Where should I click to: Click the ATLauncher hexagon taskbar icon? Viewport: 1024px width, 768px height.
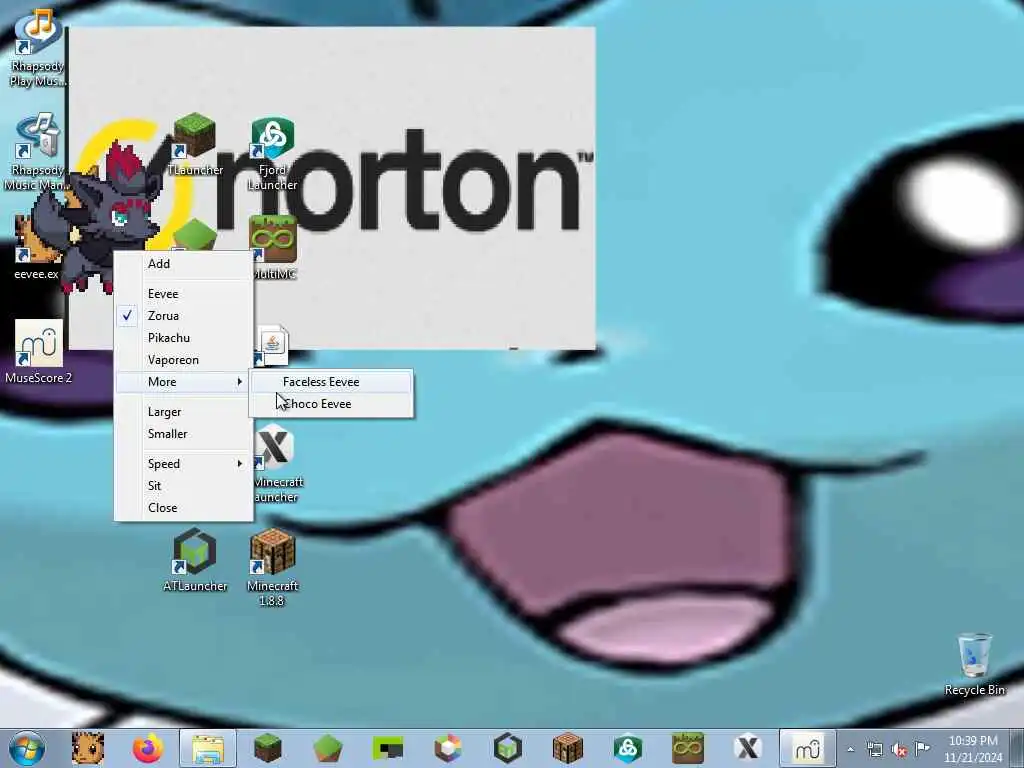(507, 748)
